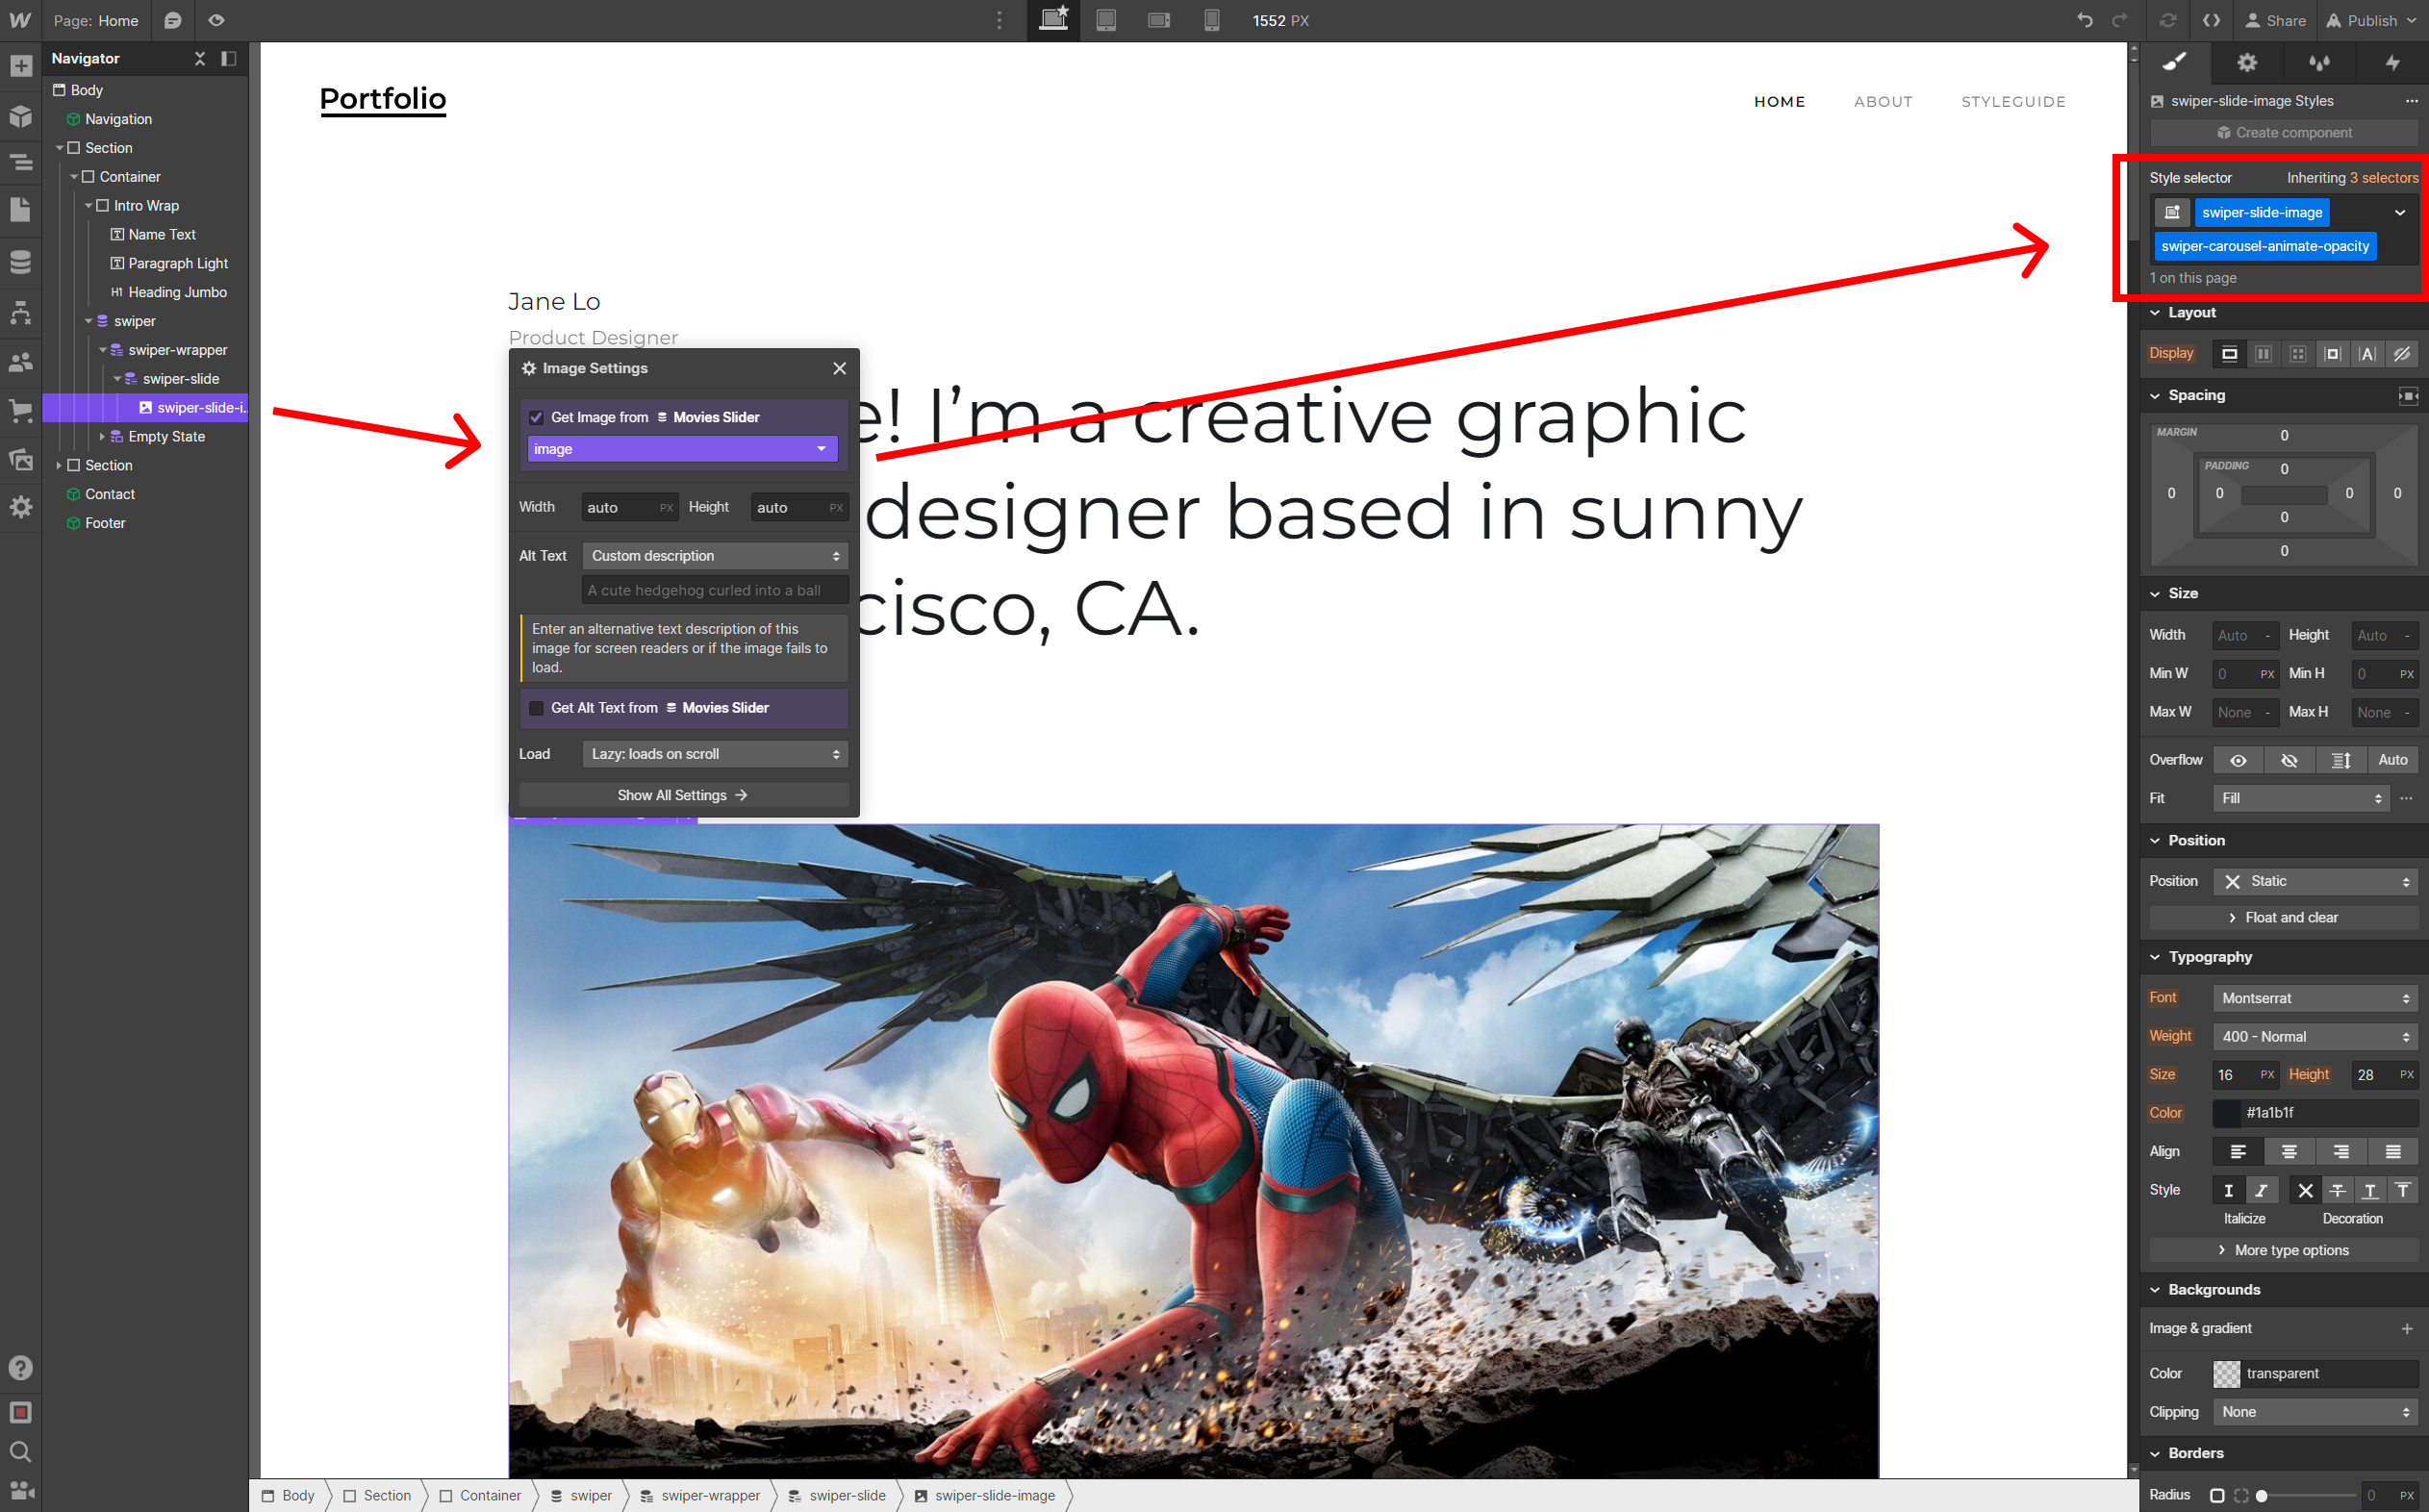Image resolution: width=2429 pixels, height=1512 pixels.
Task: Open the Symbols cube panel
Action: coord(20,116)
